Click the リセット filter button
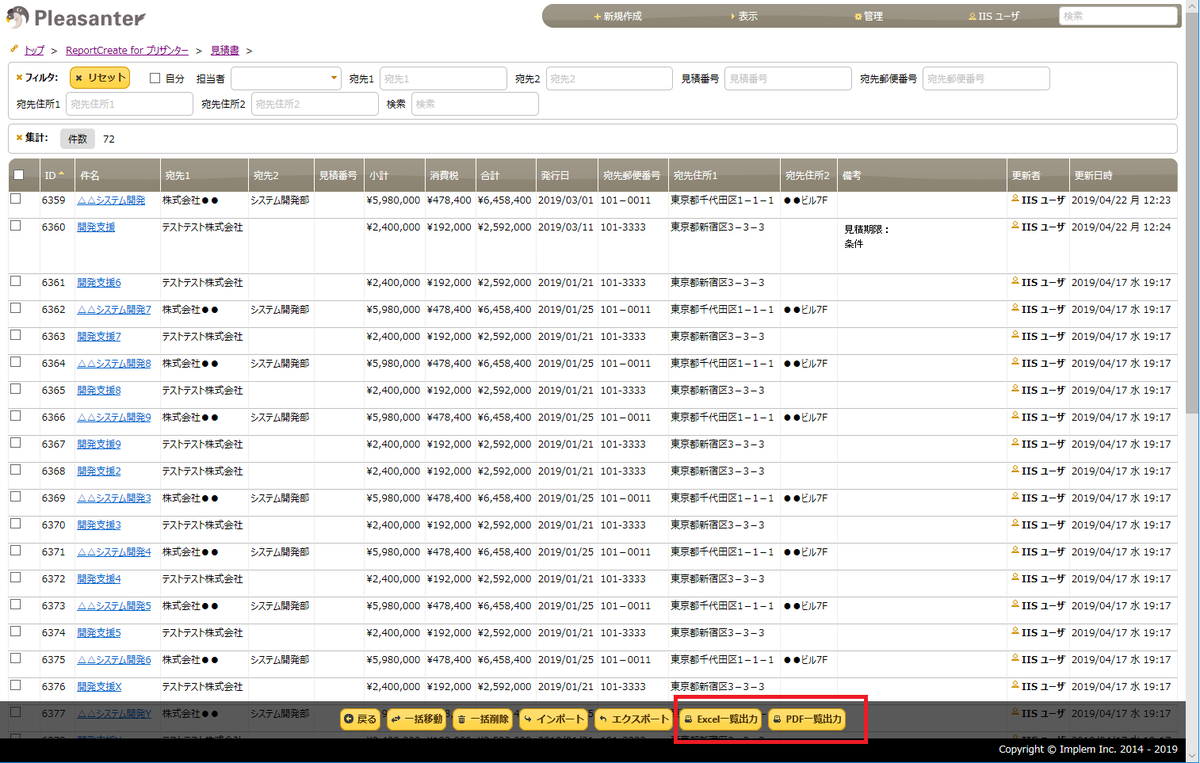Screen dimensions: 1200x763 [x=99, y=77]
